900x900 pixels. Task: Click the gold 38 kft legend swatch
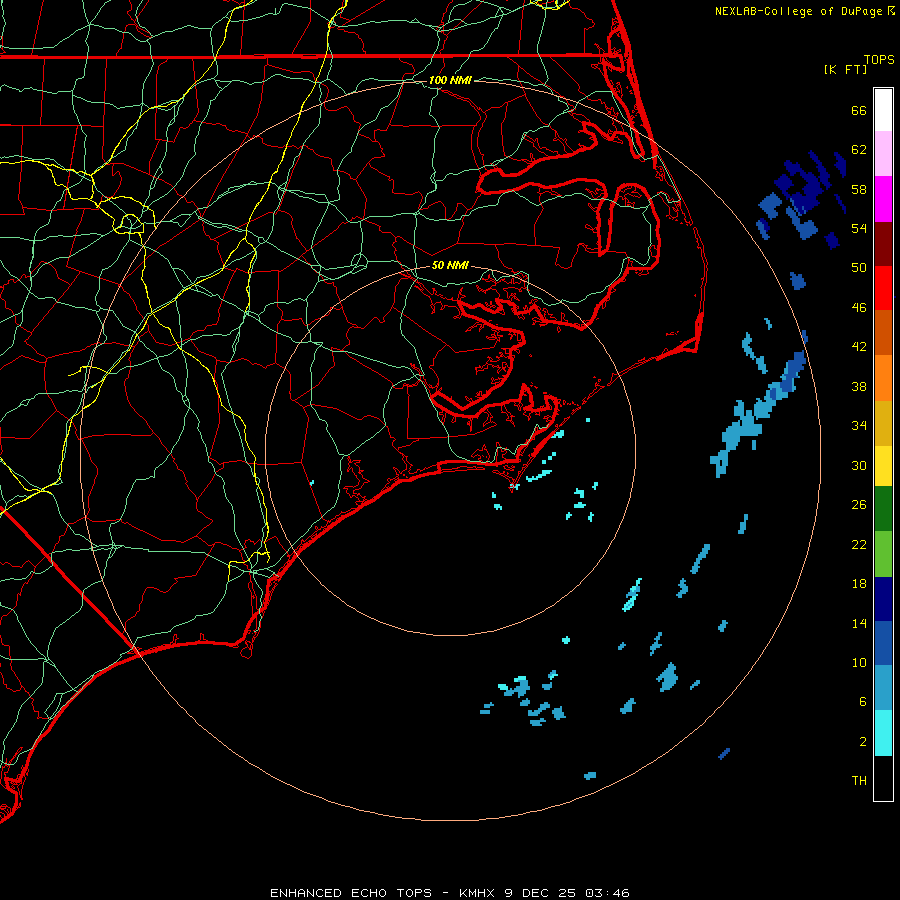(883, 422)
